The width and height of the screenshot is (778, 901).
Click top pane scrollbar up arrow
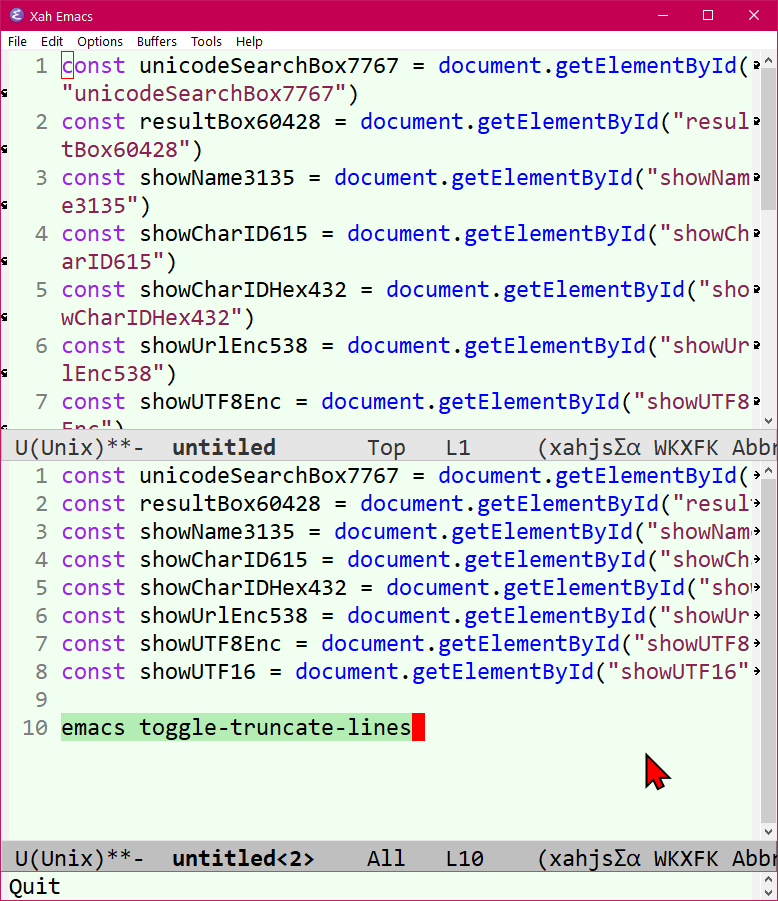[x=768, y=60]
